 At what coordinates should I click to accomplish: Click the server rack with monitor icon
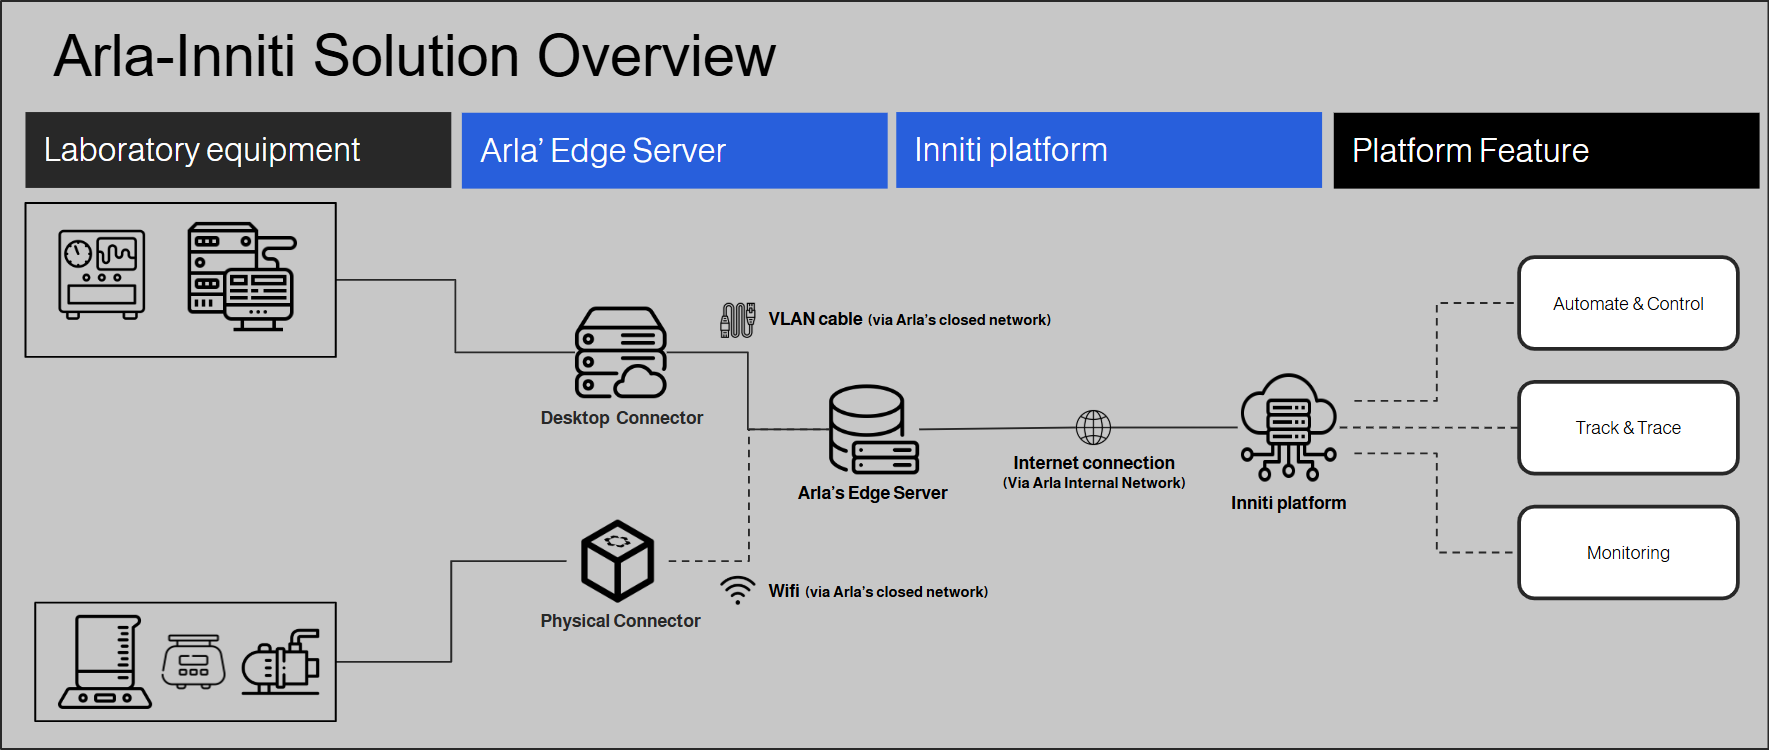click(x=242, y=276)
